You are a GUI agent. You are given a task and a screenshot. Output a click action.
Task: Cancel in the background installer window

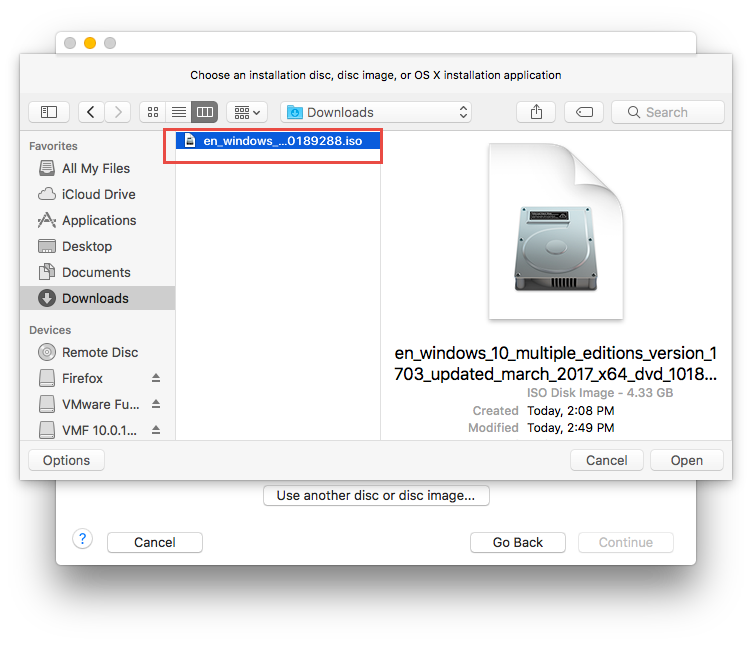(155, 542)
